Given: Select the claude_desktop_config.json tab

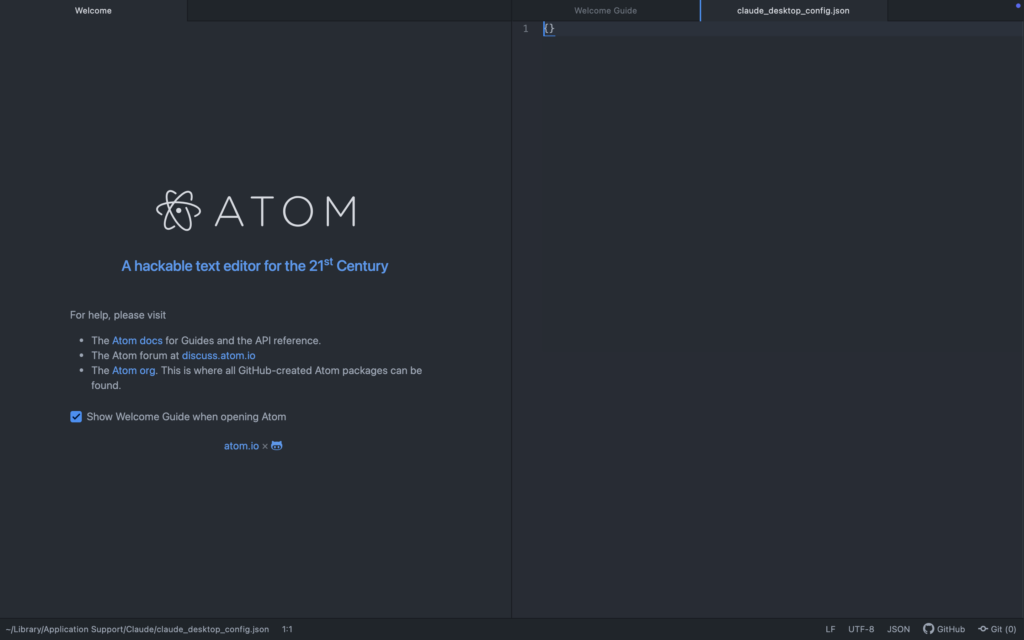Looking at the screenshot, I should point(793,10).
